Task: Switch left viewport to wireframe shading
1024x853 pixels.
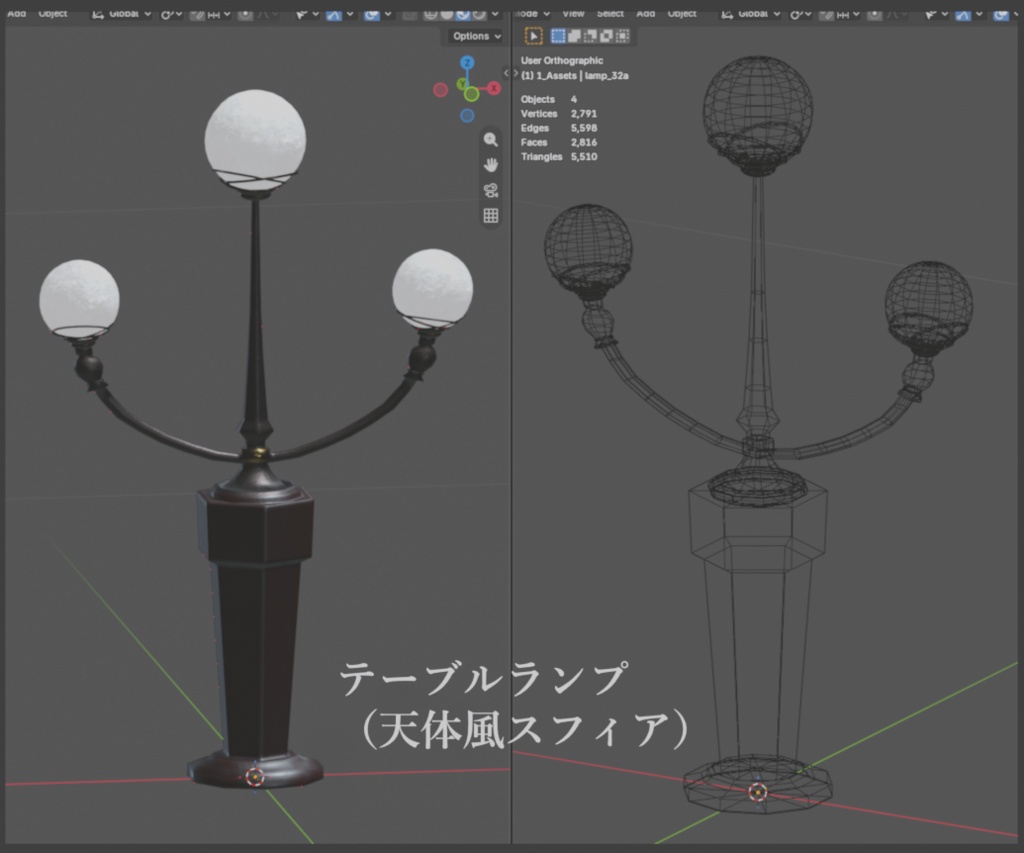Action: point(430,14)
